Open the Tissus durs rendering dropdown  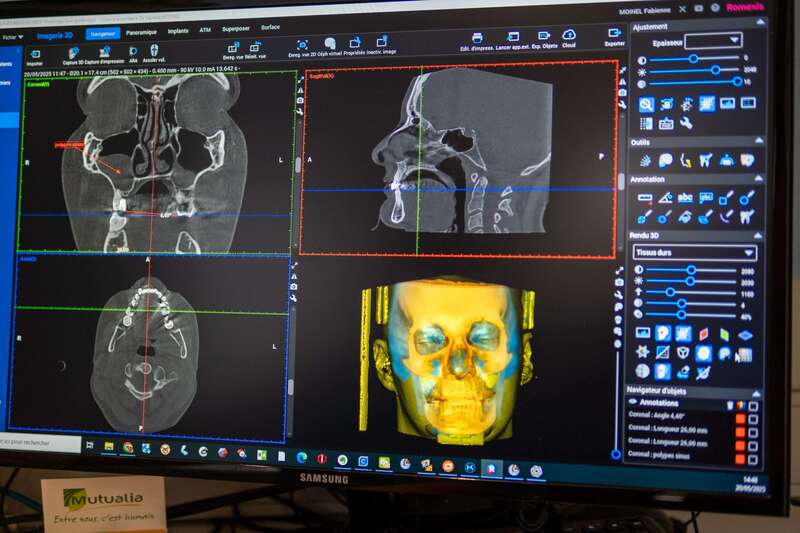[x=695, y=252]
